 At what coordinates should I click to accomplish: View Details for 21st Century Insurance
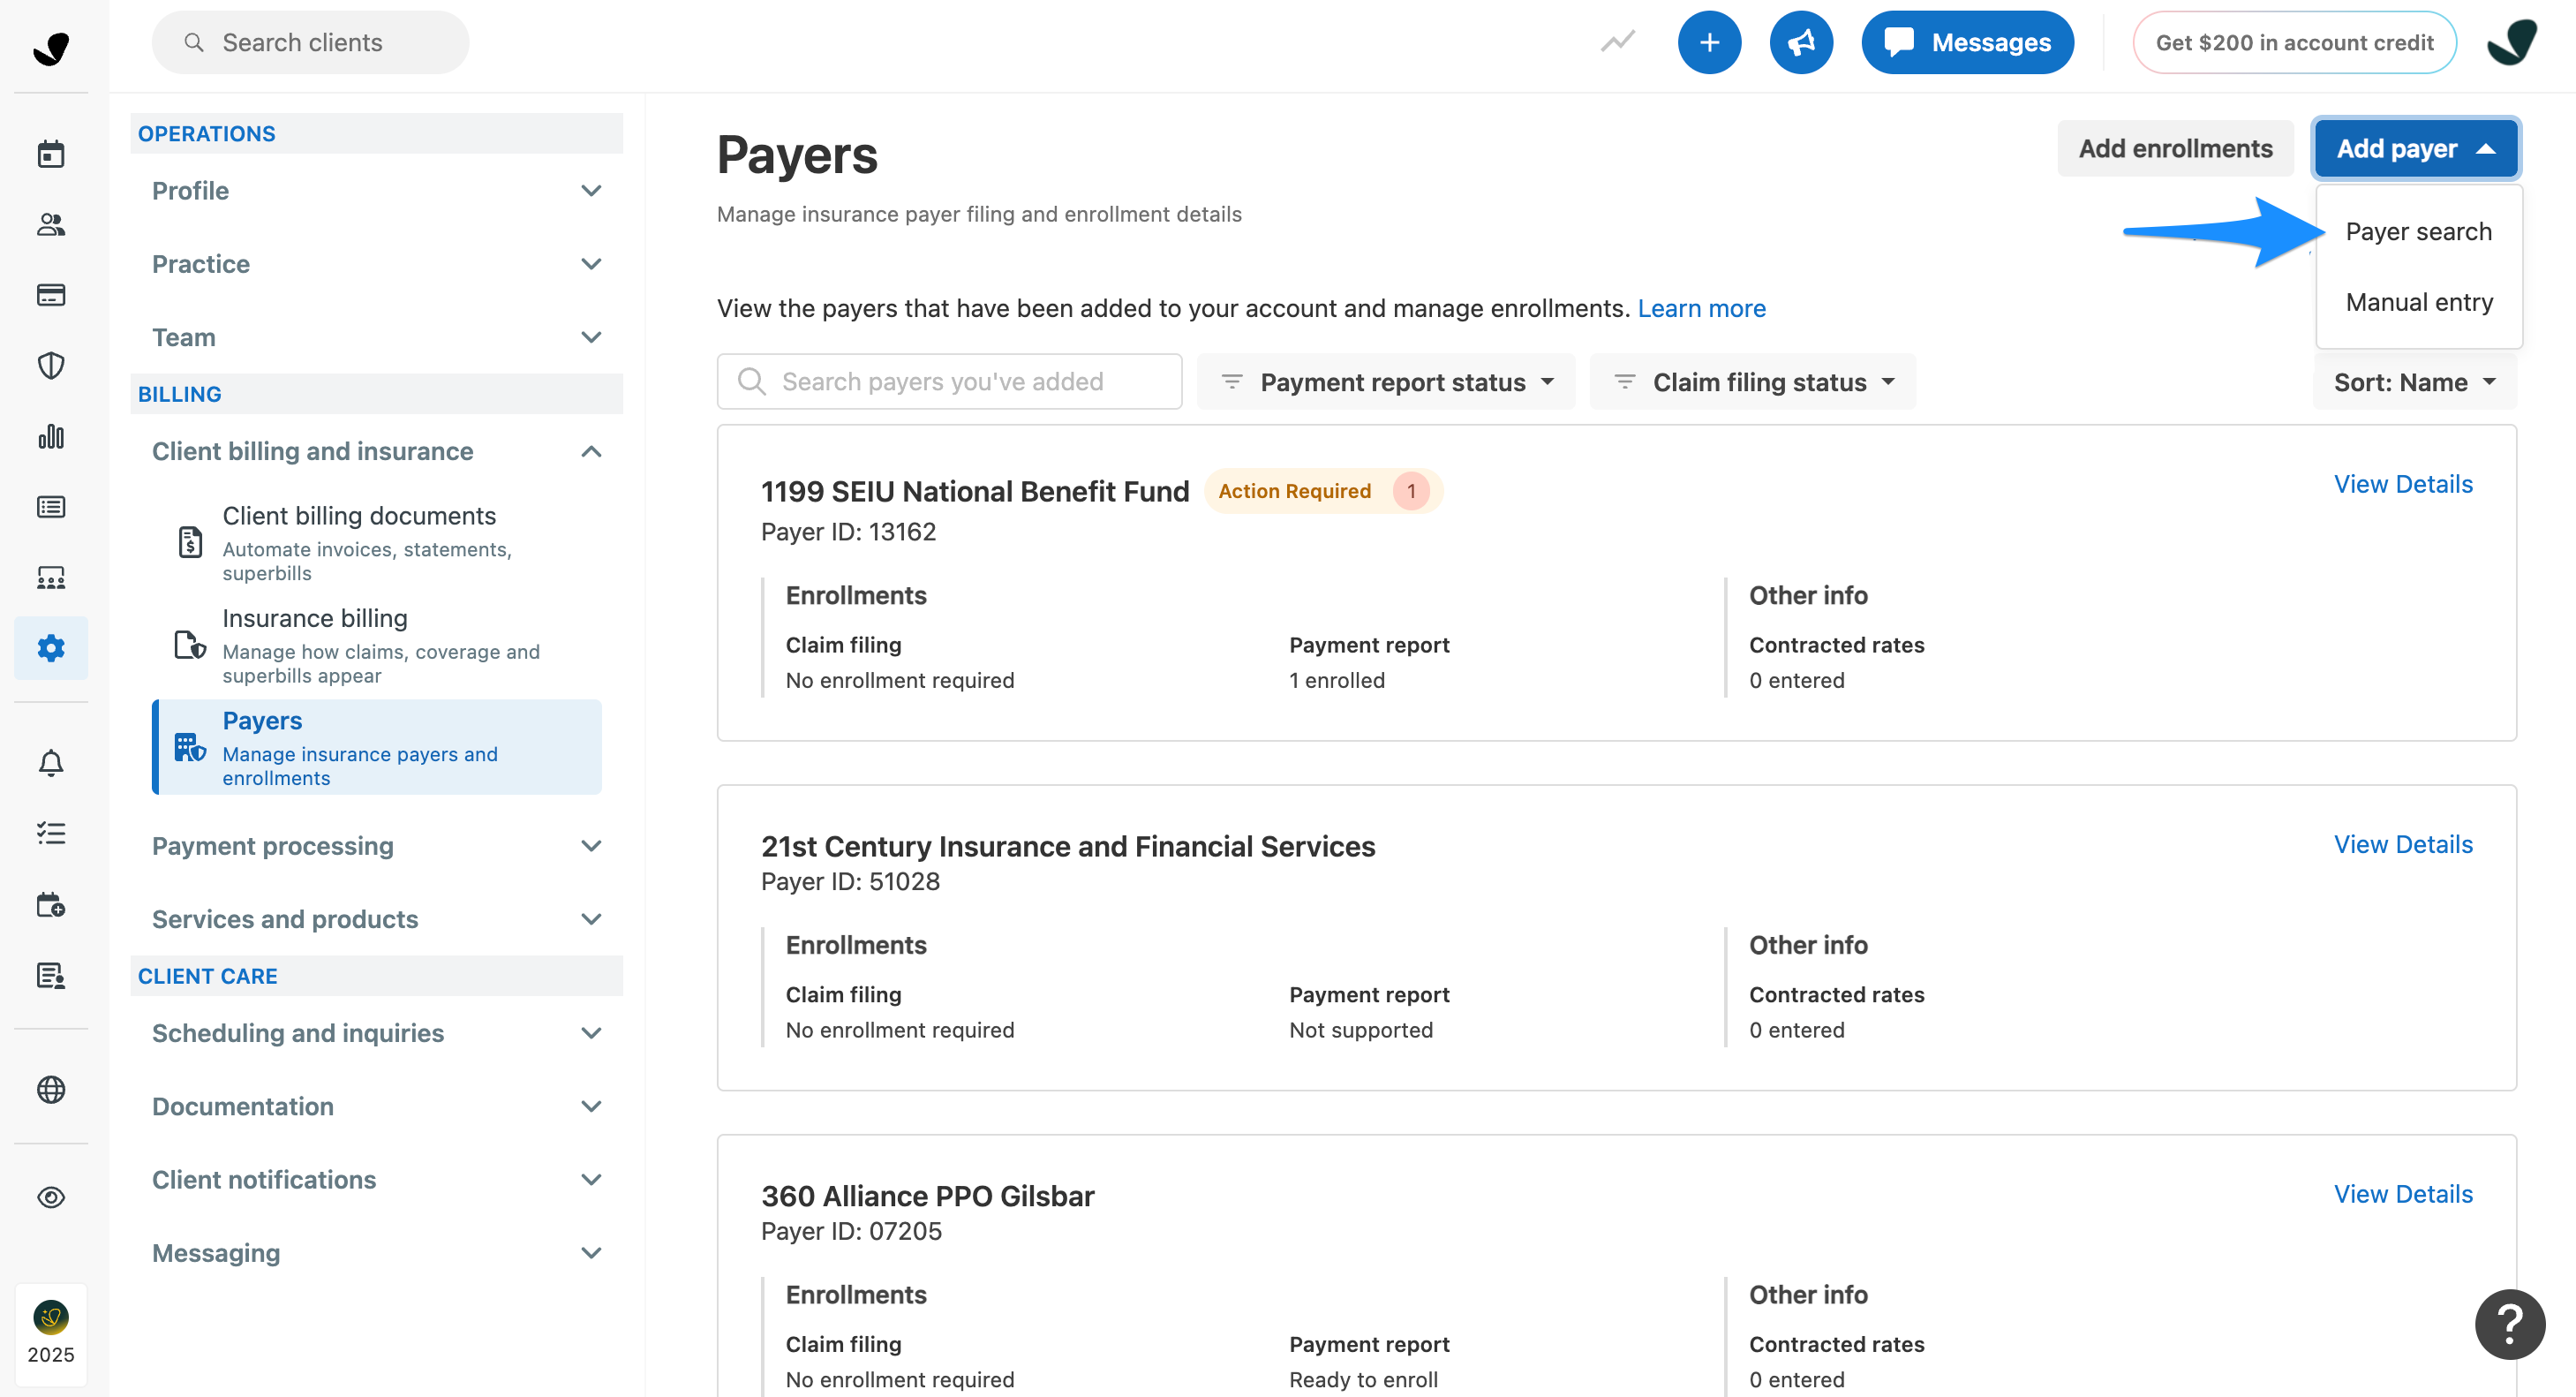[2403, 845]
